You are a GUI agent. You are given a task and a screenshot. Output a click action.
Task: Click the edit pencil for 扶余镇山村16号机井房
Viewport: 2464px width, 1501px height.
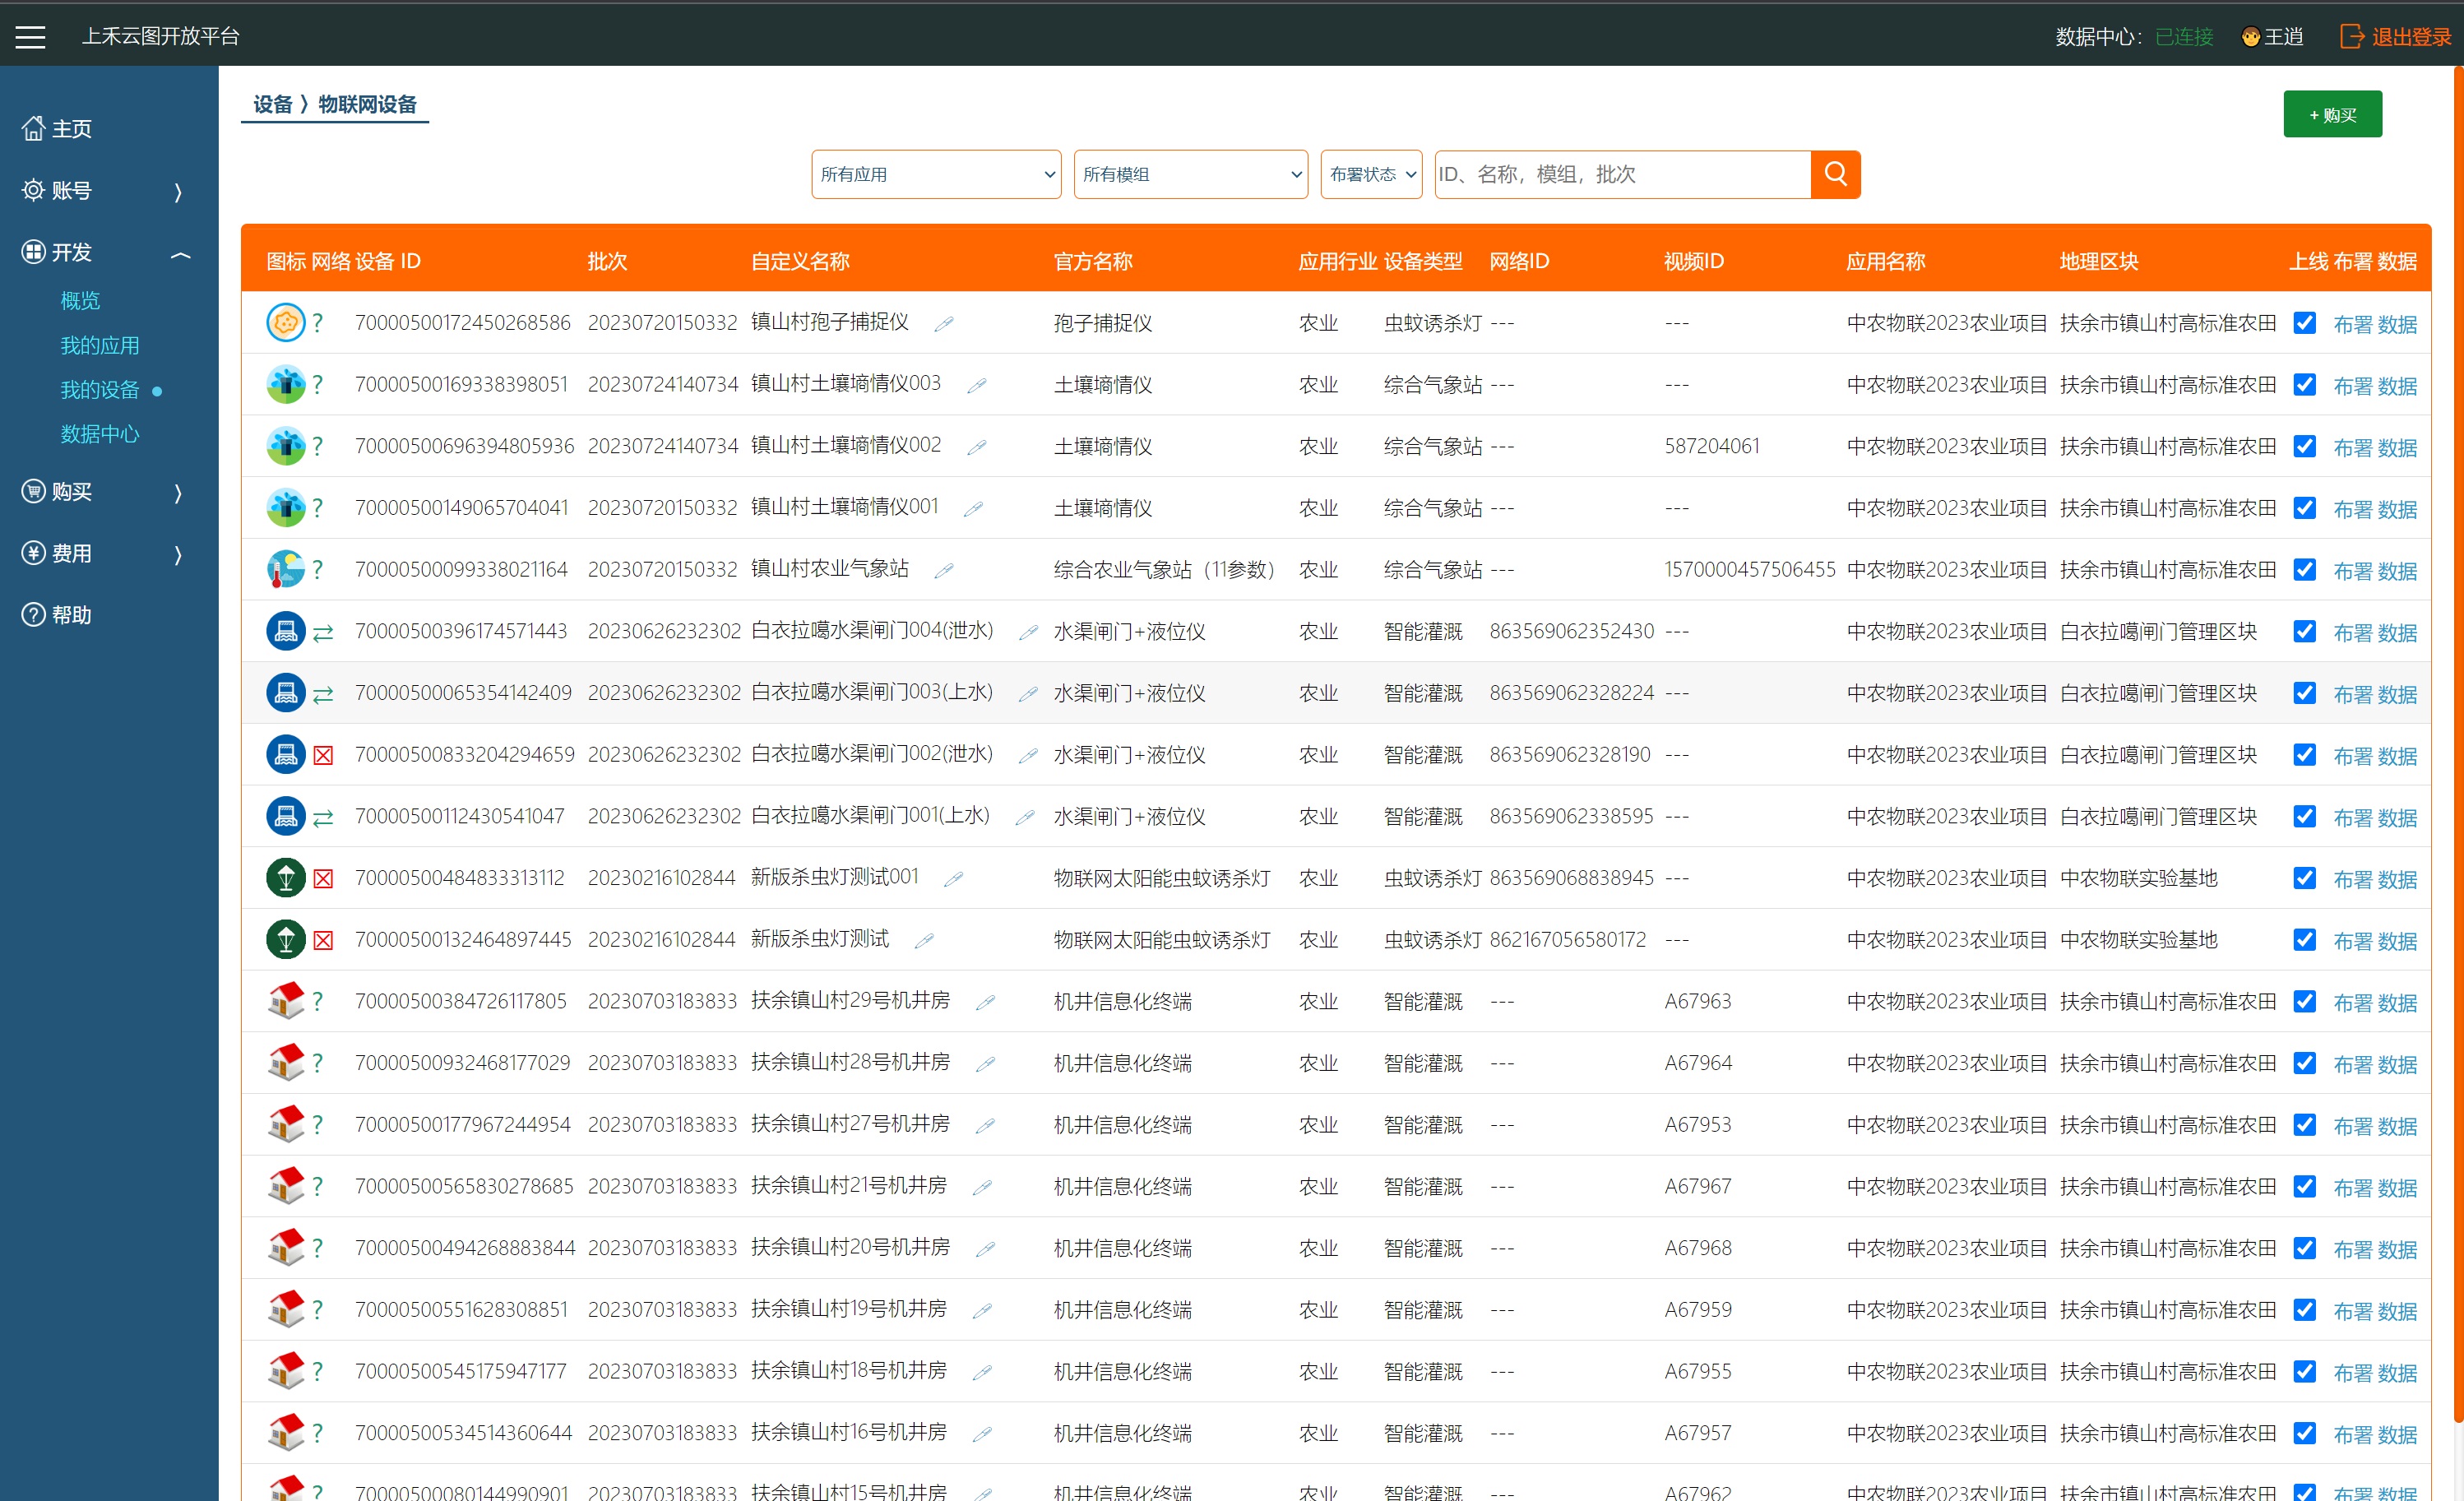coord(982,1434)
